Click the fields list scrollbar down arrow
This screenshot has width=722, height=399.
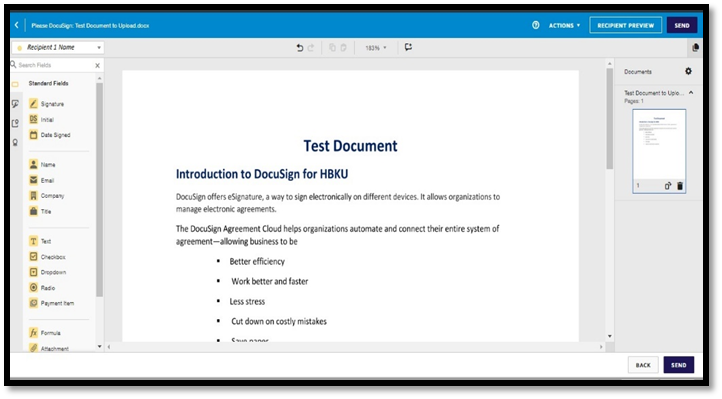(x=99, y=347)
